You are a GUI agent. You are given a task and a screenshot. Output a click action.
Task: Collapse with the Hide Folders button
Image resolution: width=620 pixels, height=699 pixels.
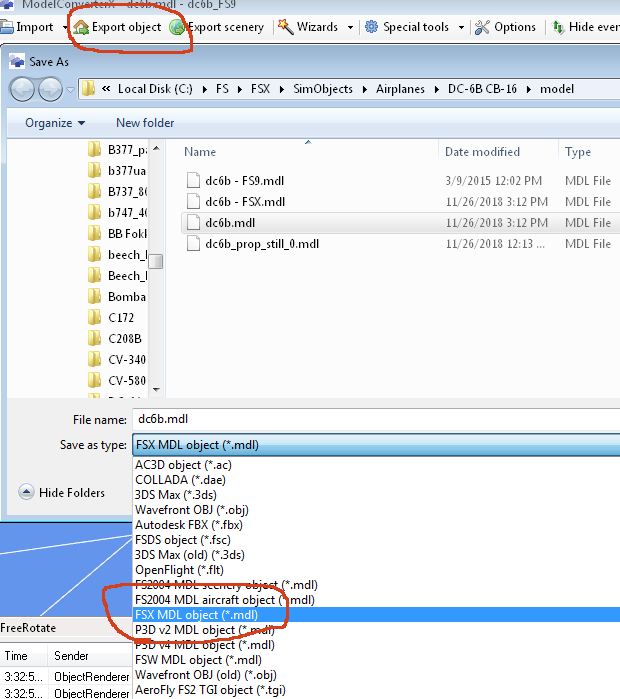click(x=62, y=493)
